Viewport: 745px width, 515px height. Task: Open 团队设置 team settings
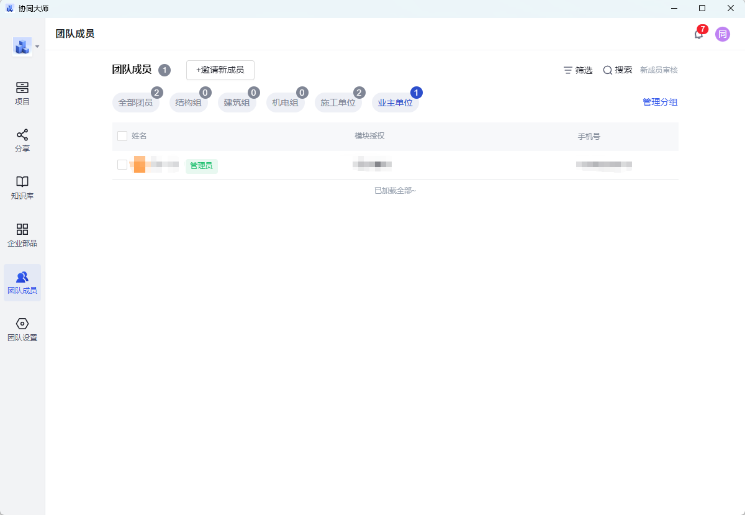[x=22, y=329]
